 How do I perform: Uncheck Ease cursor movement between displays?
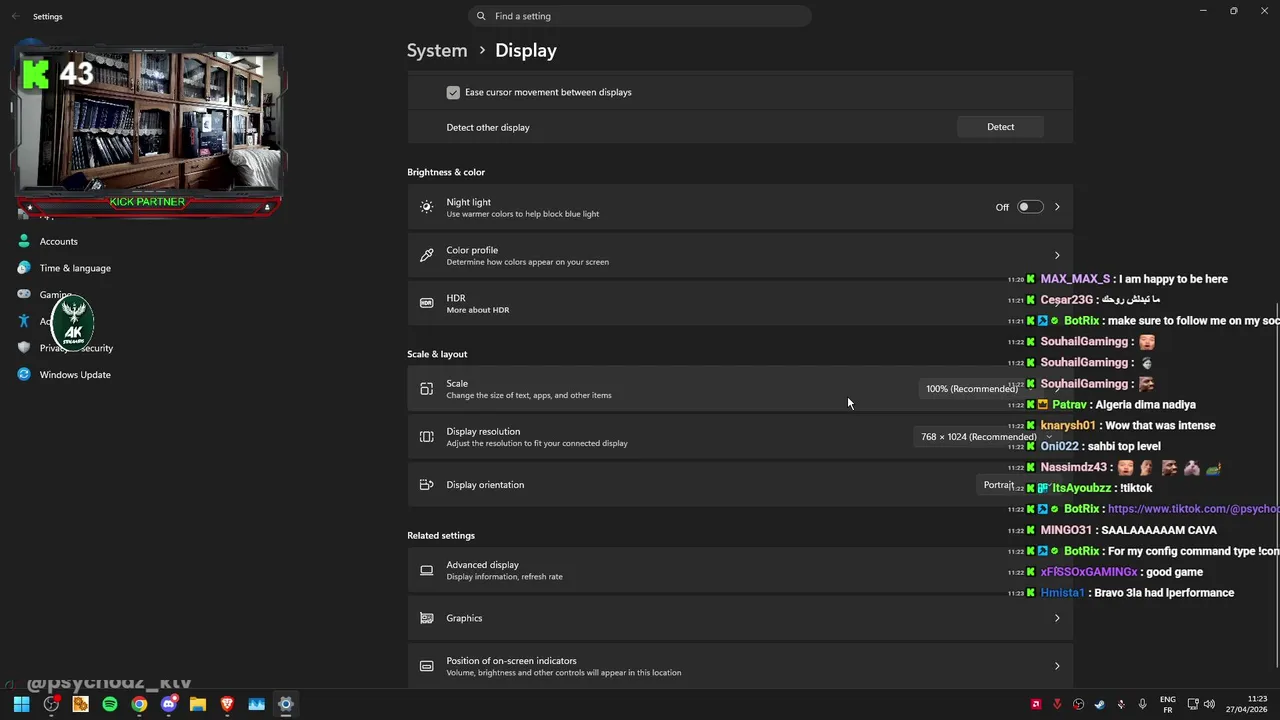tap(453, 92)
